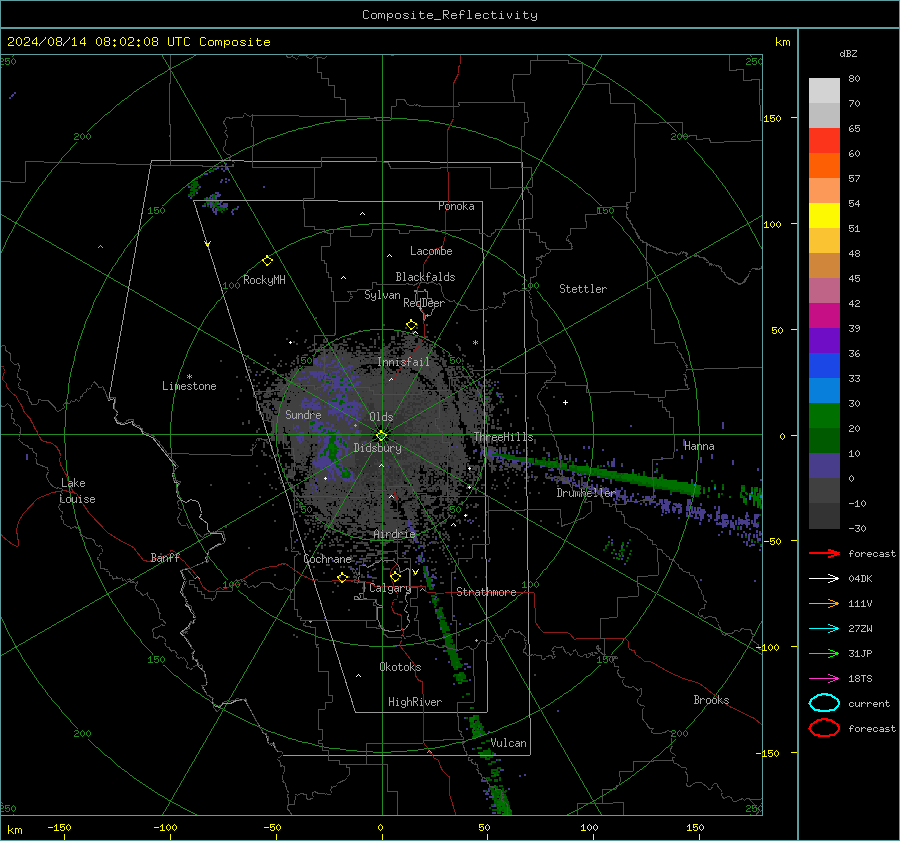Click the 65 dBZ red color swatch

point(824,141)
